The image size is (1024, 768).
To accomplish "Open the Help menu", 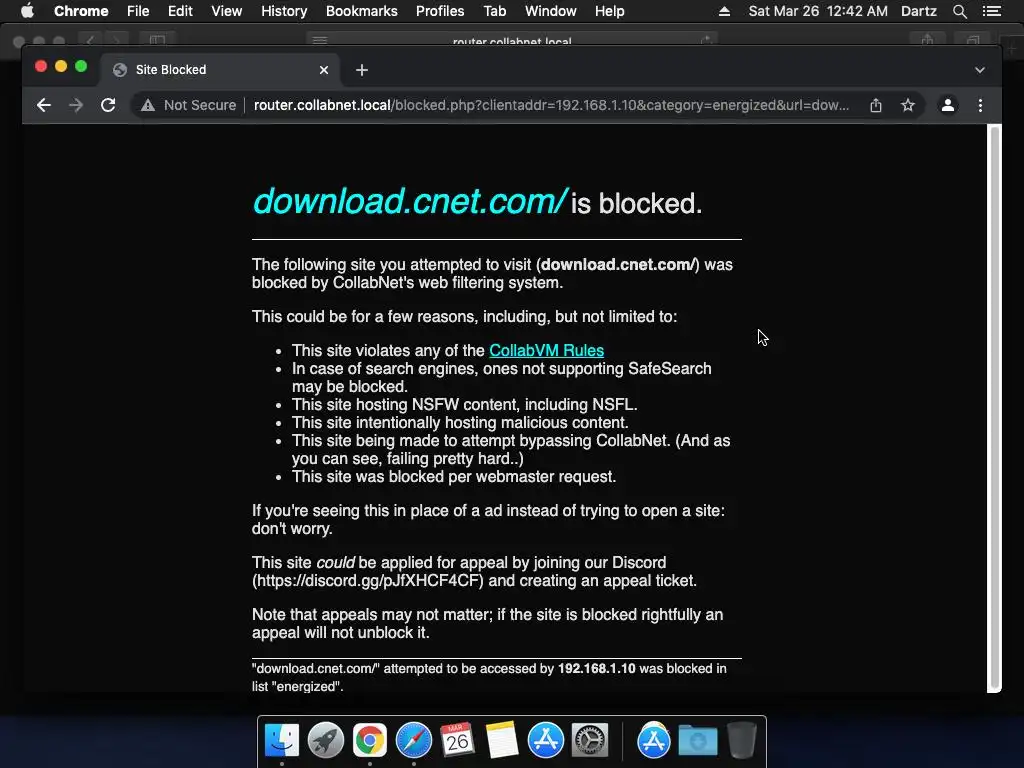I will point(609,11).
